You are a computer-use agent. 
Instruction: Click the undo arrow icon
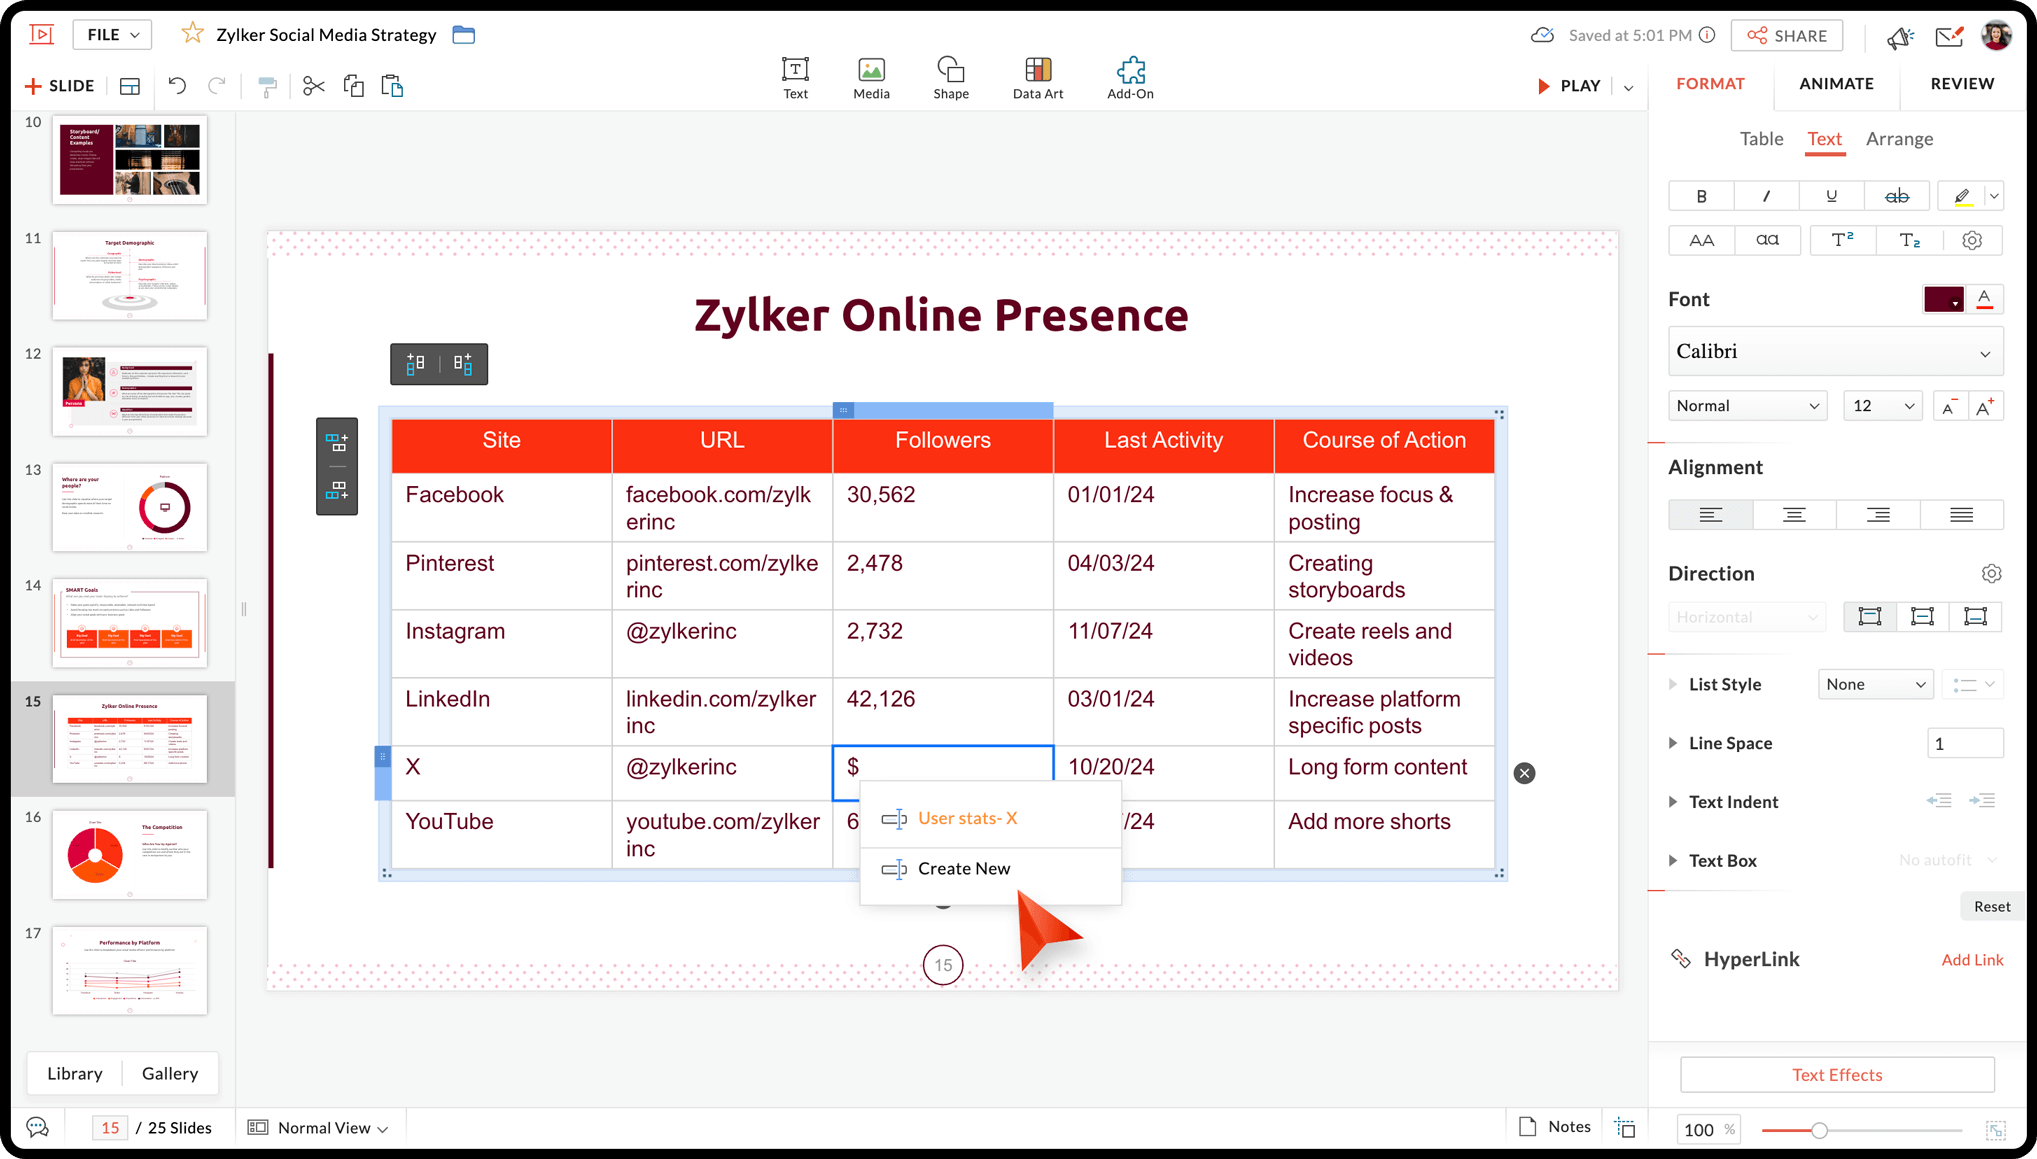[177, 86]
